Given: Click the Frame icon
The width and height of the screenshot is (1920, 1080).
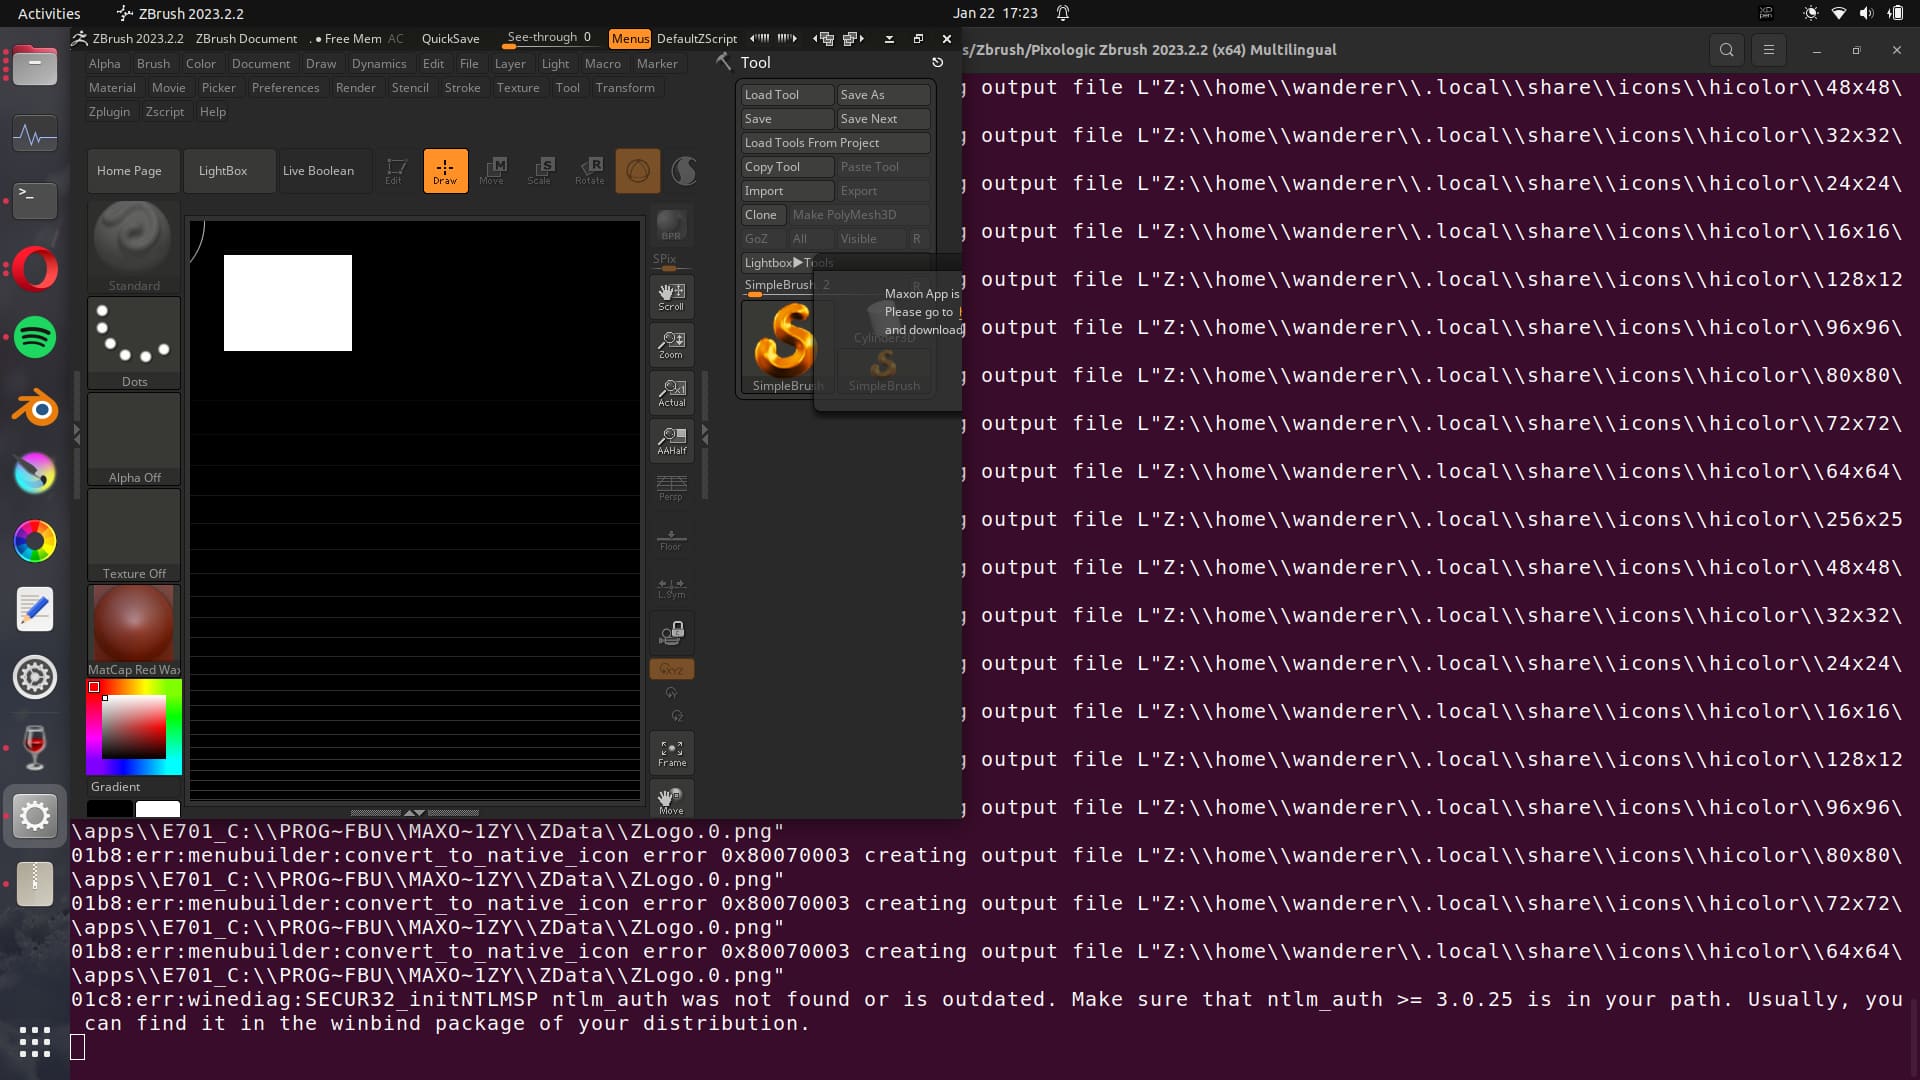Looking at the screenshot, I should 671,753.
